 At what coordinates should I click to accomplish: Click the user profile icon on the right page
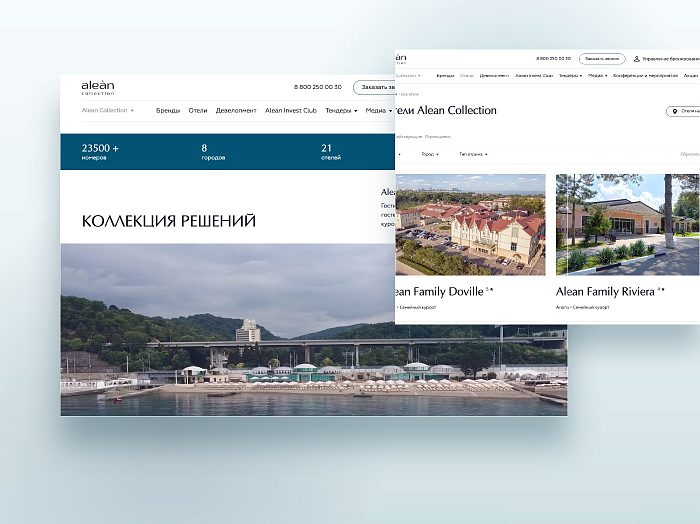point(637,58)
